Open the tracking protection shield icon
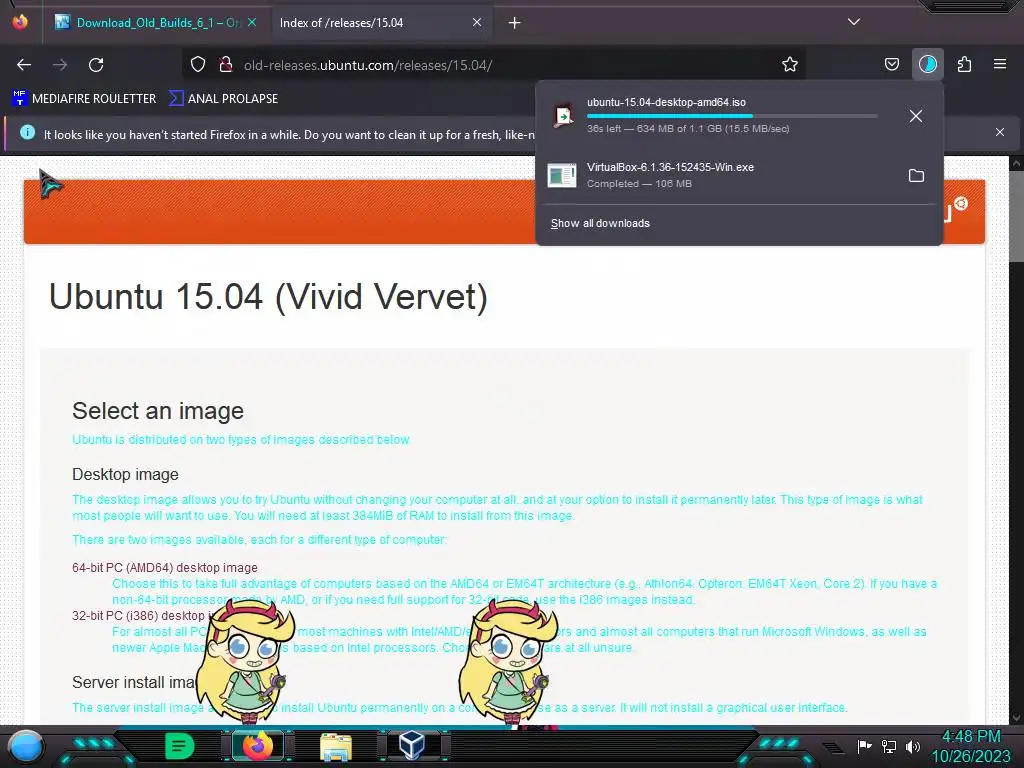This screenshot has height=768, width=1024. pos(198,65)
